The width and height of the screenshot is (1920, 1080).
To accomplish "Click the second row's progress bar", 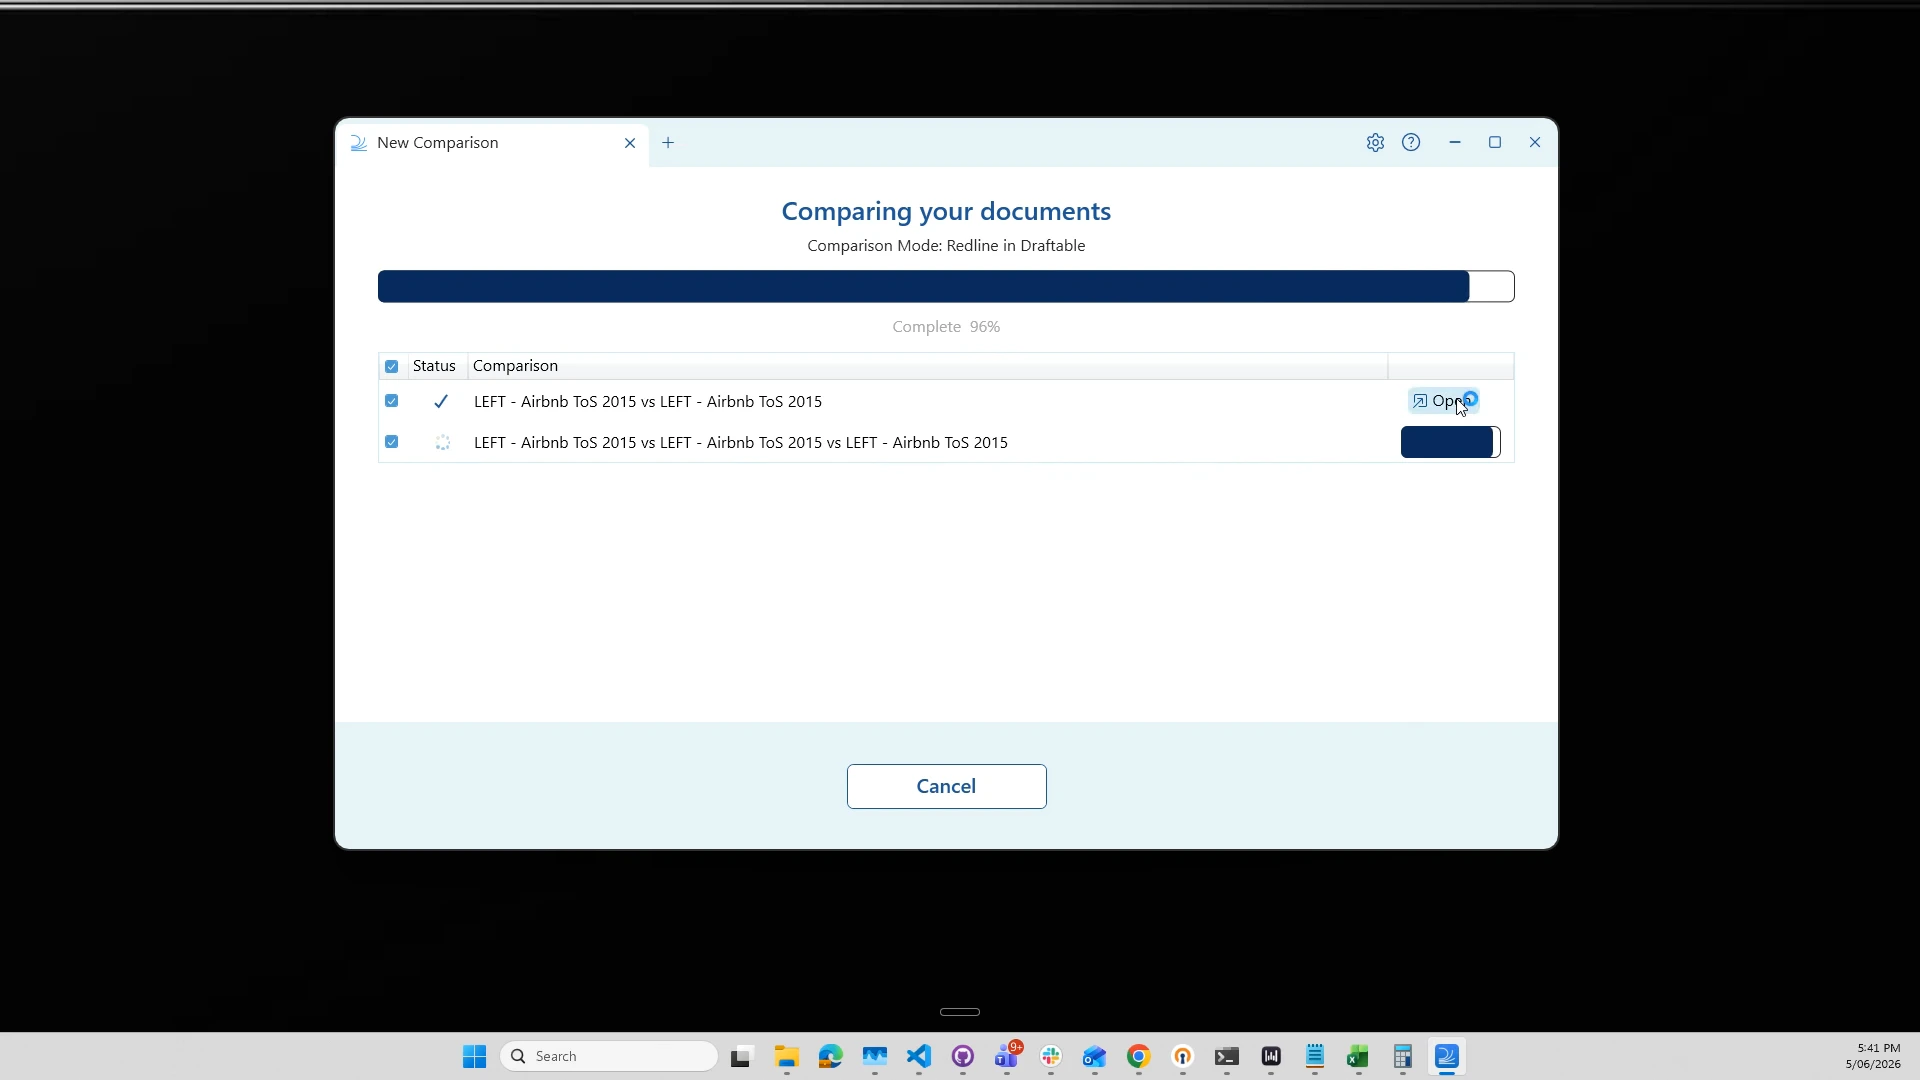I will click(1450, 442).
